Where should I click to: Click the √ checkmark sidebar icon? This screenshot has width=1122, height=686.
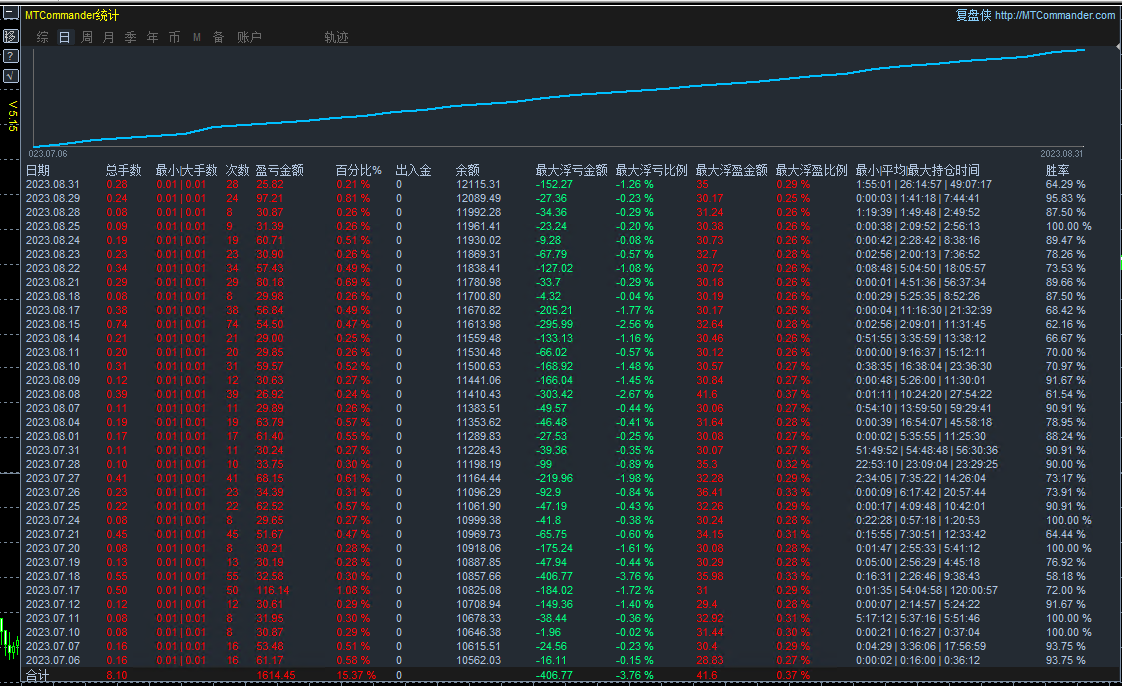11,75
